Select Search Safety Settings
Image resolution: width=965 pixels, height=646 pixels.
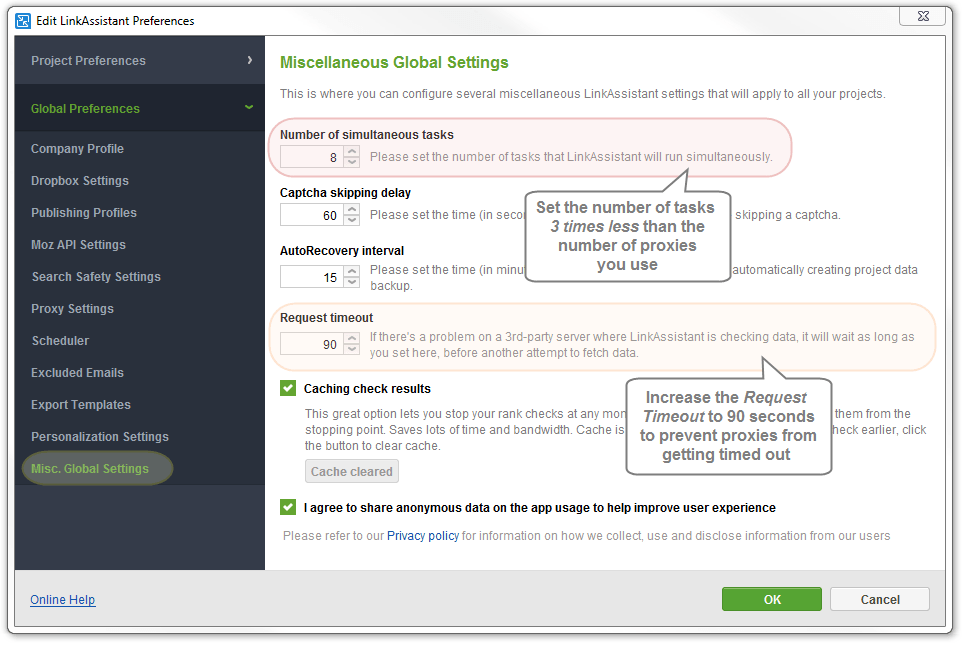[x=96, y=277]
